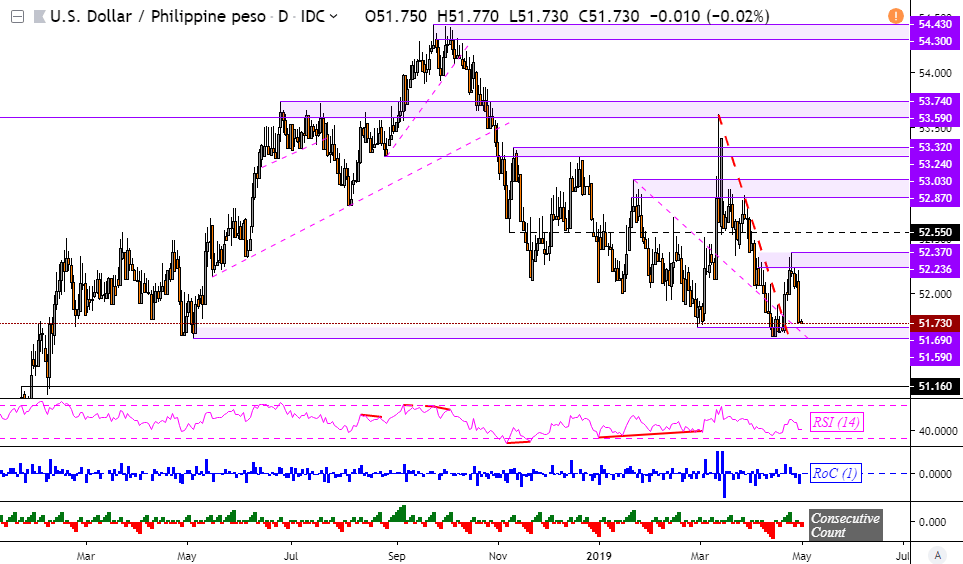This screenshot has width=963, height=564.
Task: Click the 53.740 purple price label
Action: (935, 101)
